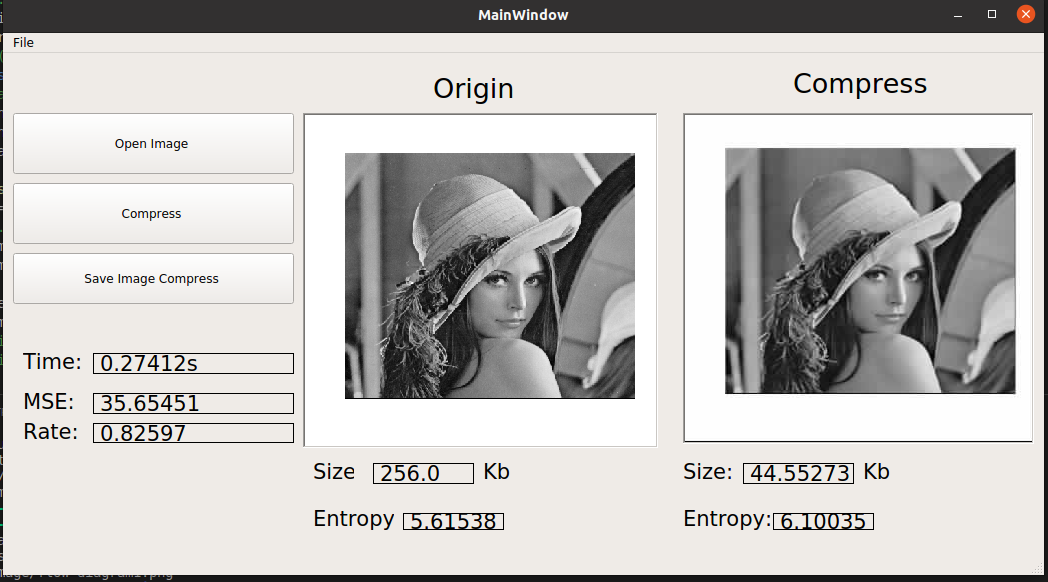
Task: Select the Time value field 0.27412s
Action: (x=193, y=363)
